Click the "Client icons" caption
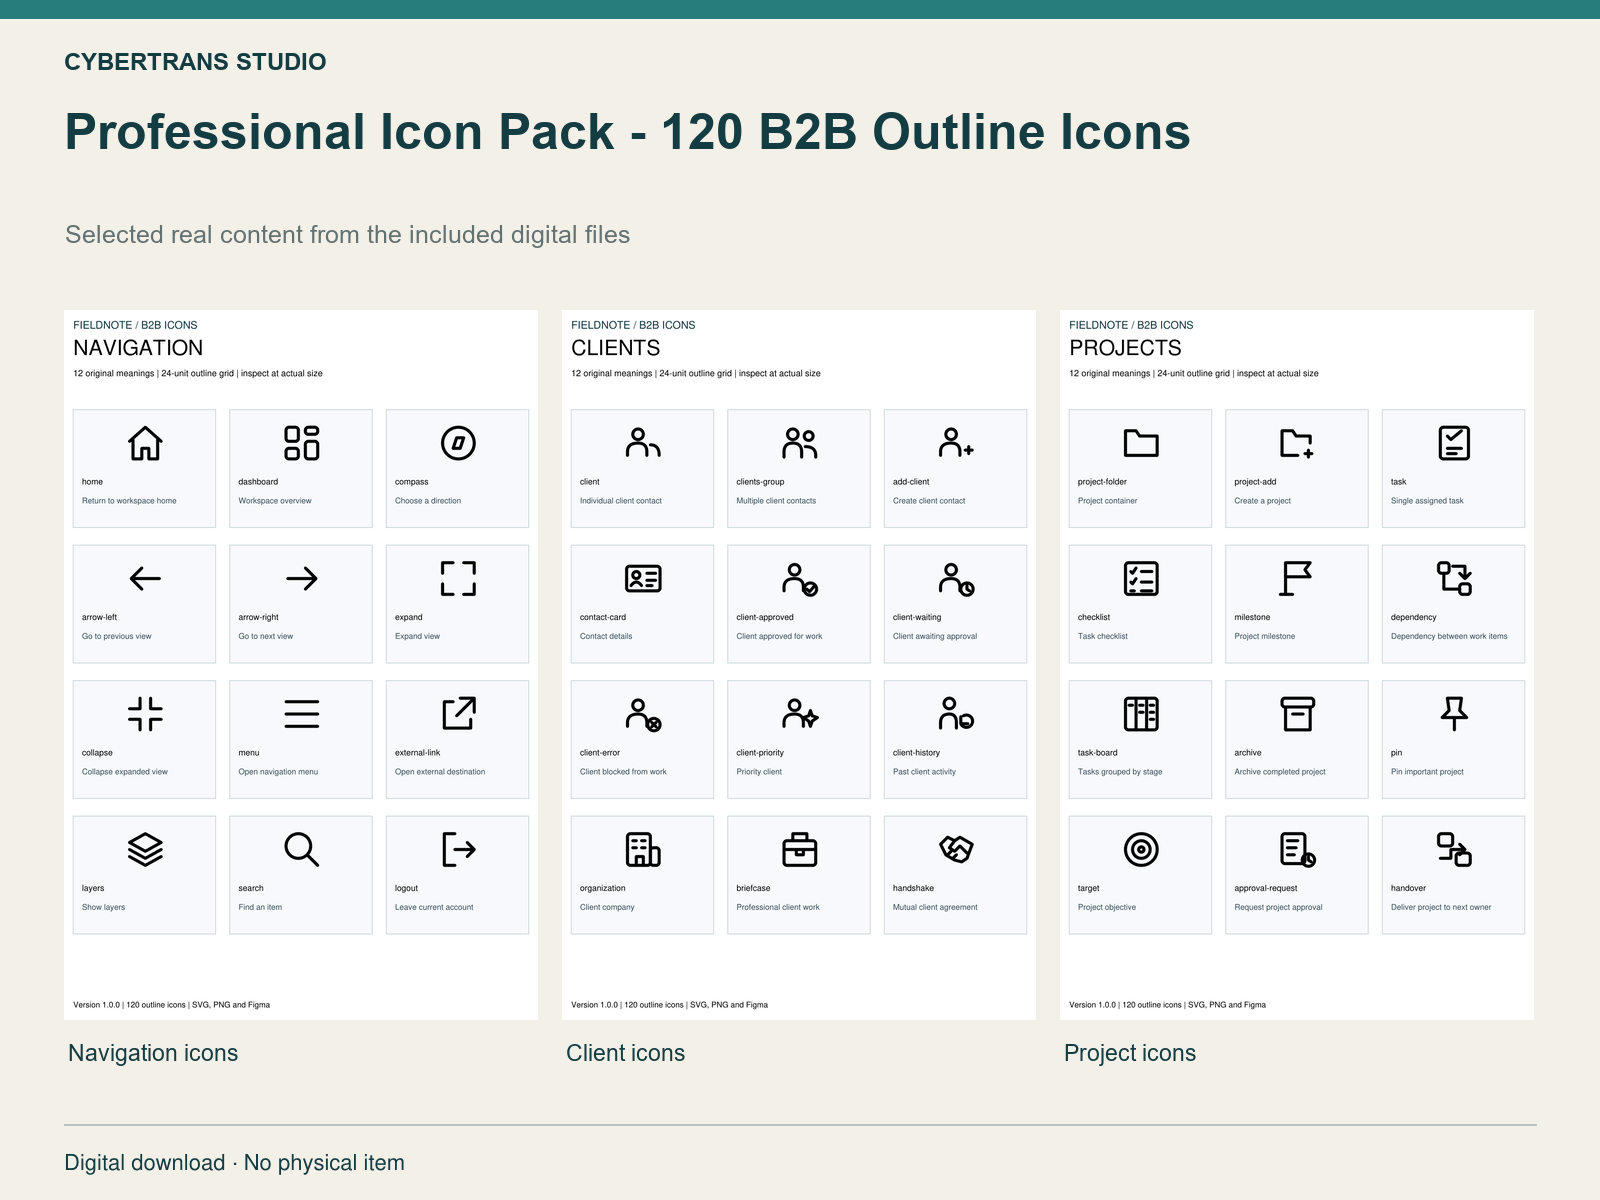Screen dimensions: 1600x1200 pos(626,1053)
